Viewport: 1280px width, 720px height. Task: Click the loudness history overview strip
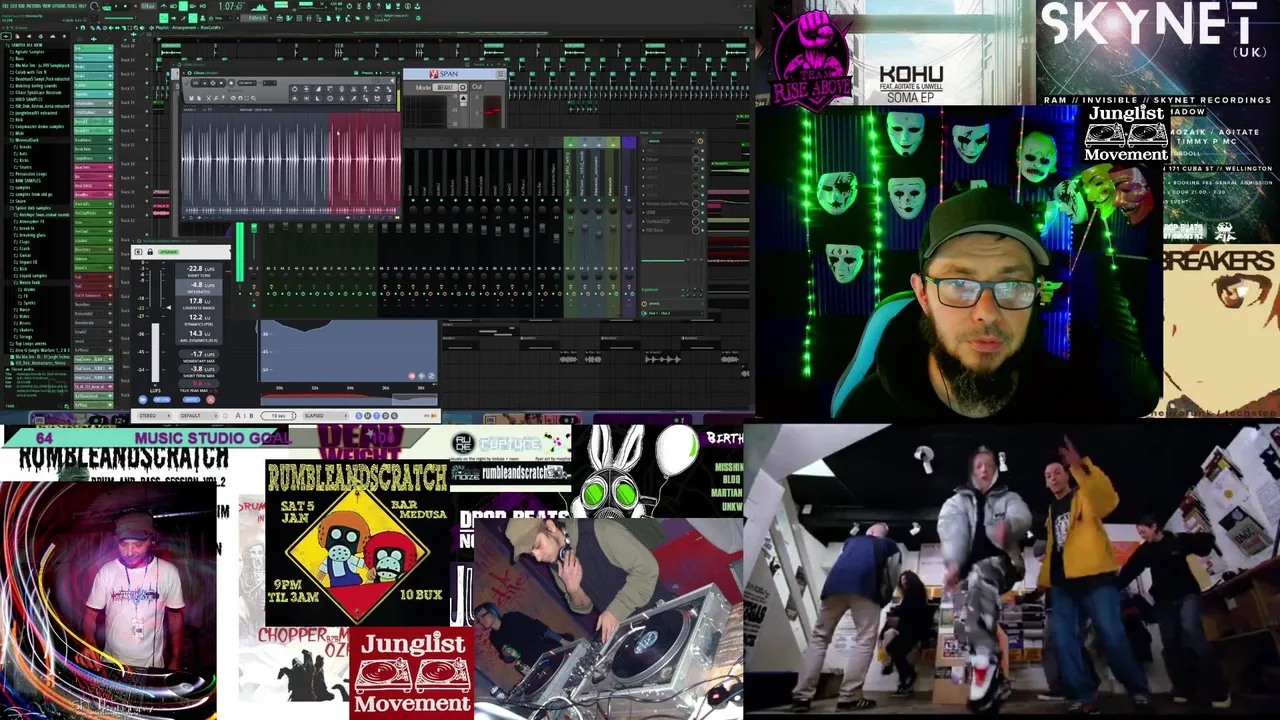coord(349,399)
